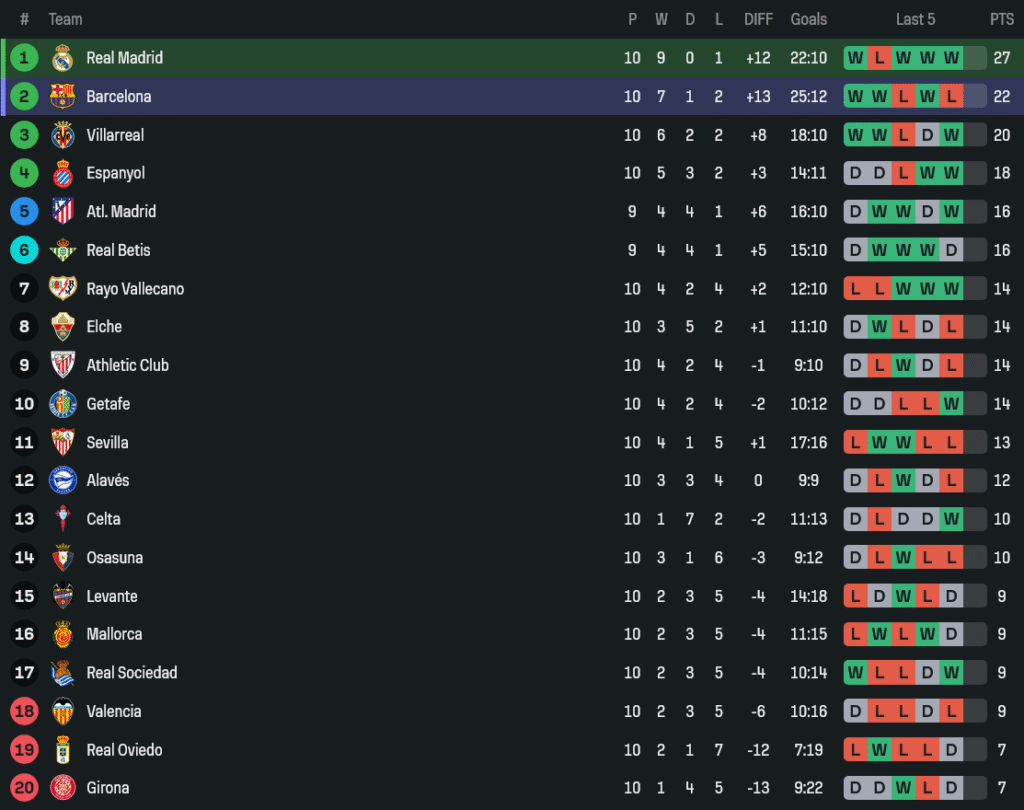Click the Villarreal club crest
Viewport: 1024px width, 810px height.
(x=63, y=135)
